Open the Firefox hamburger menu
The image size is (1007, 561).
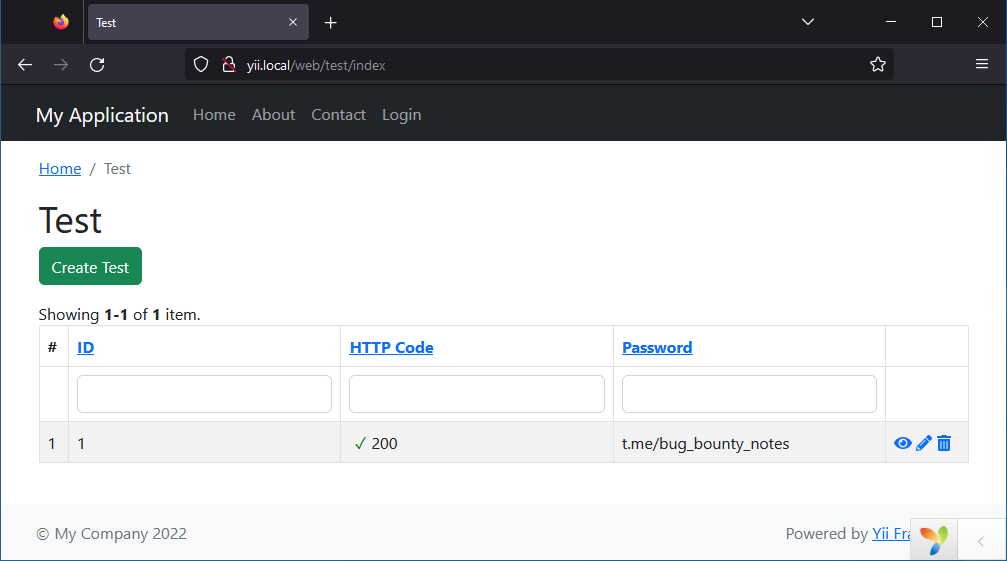pyautogui.click(x=982, y=64)
